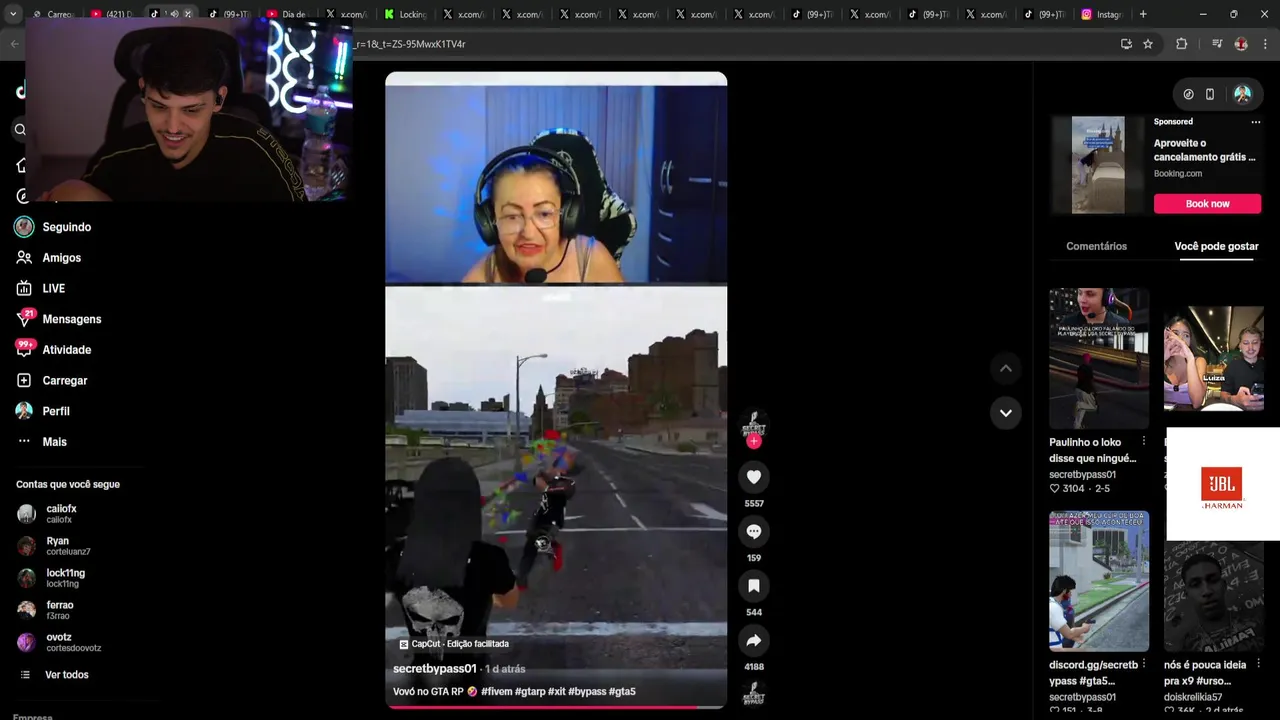Open the Locking browser tab
The height and width of the screenshot is (720, 1280).
(405, 14)
